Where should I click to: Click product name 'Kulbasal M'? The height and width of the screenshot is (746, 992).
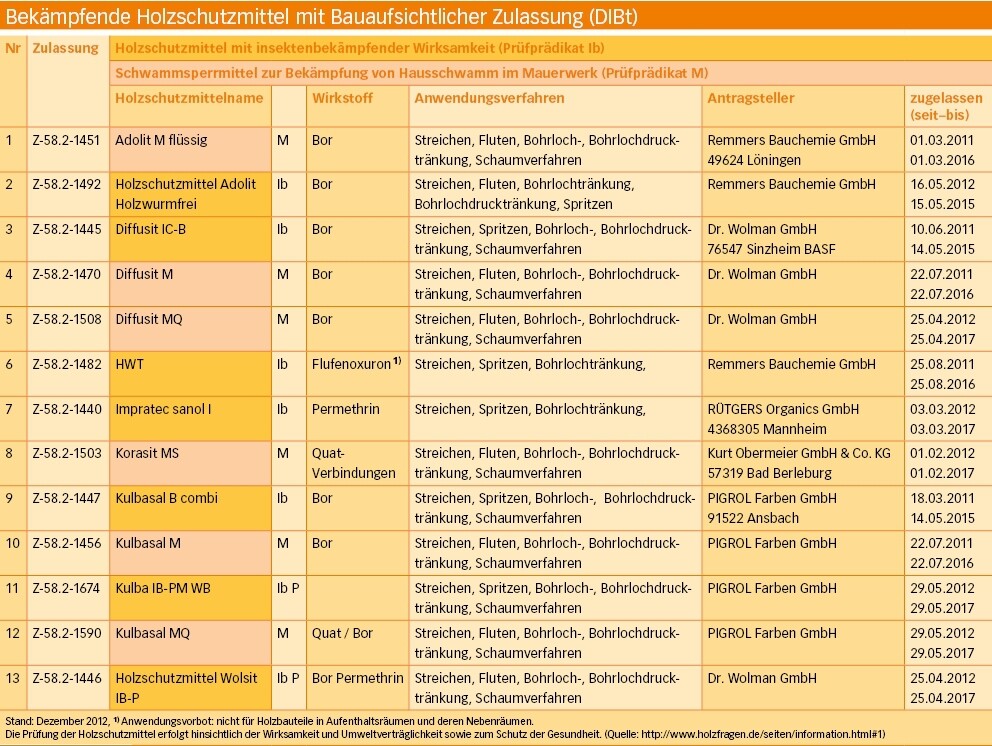pos(148,544)
